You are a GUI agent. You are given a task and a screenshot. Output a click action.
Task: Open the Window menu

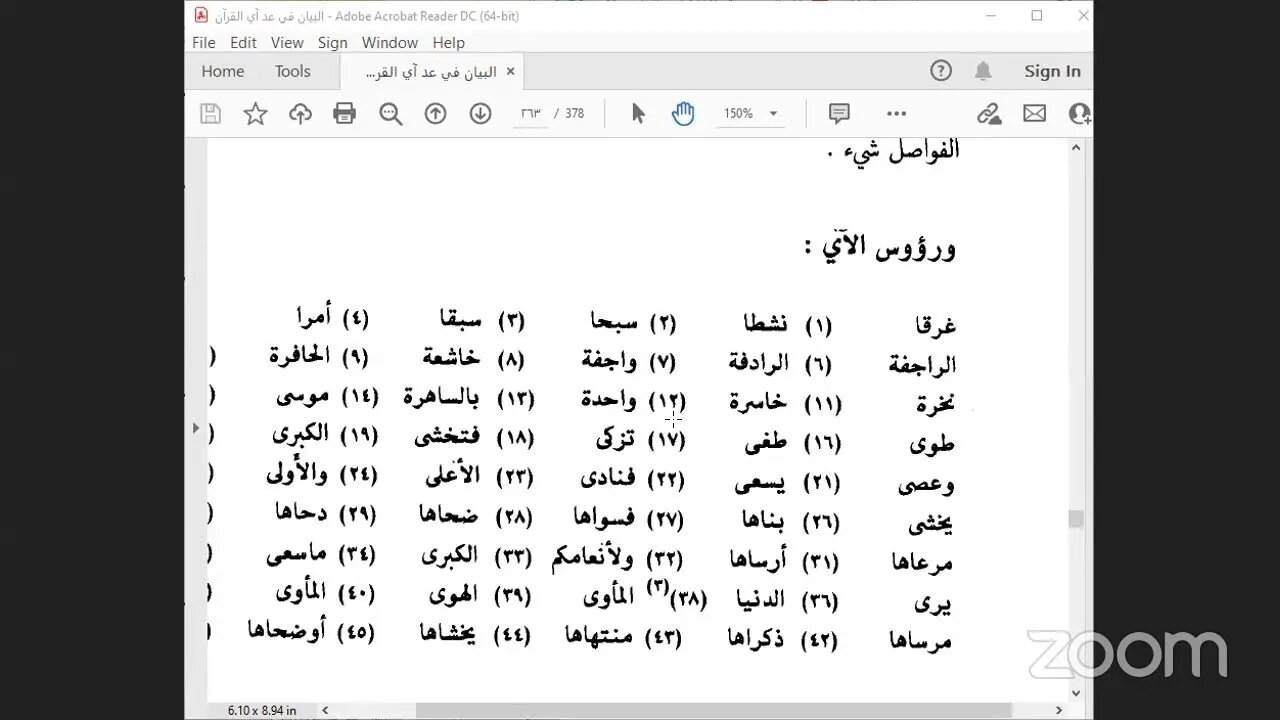point(390,43)
